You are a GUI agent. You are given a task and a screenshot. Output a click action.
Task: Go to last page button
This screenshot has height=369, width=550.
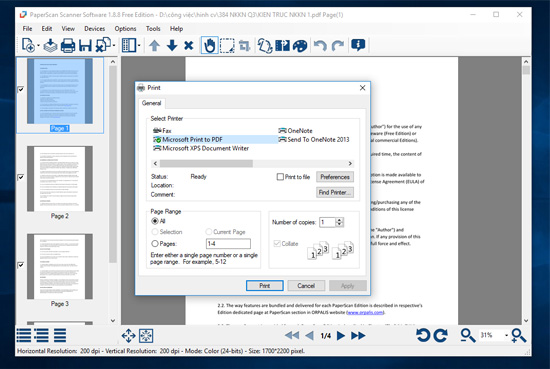pyautogui.click(x=358, y=336)
